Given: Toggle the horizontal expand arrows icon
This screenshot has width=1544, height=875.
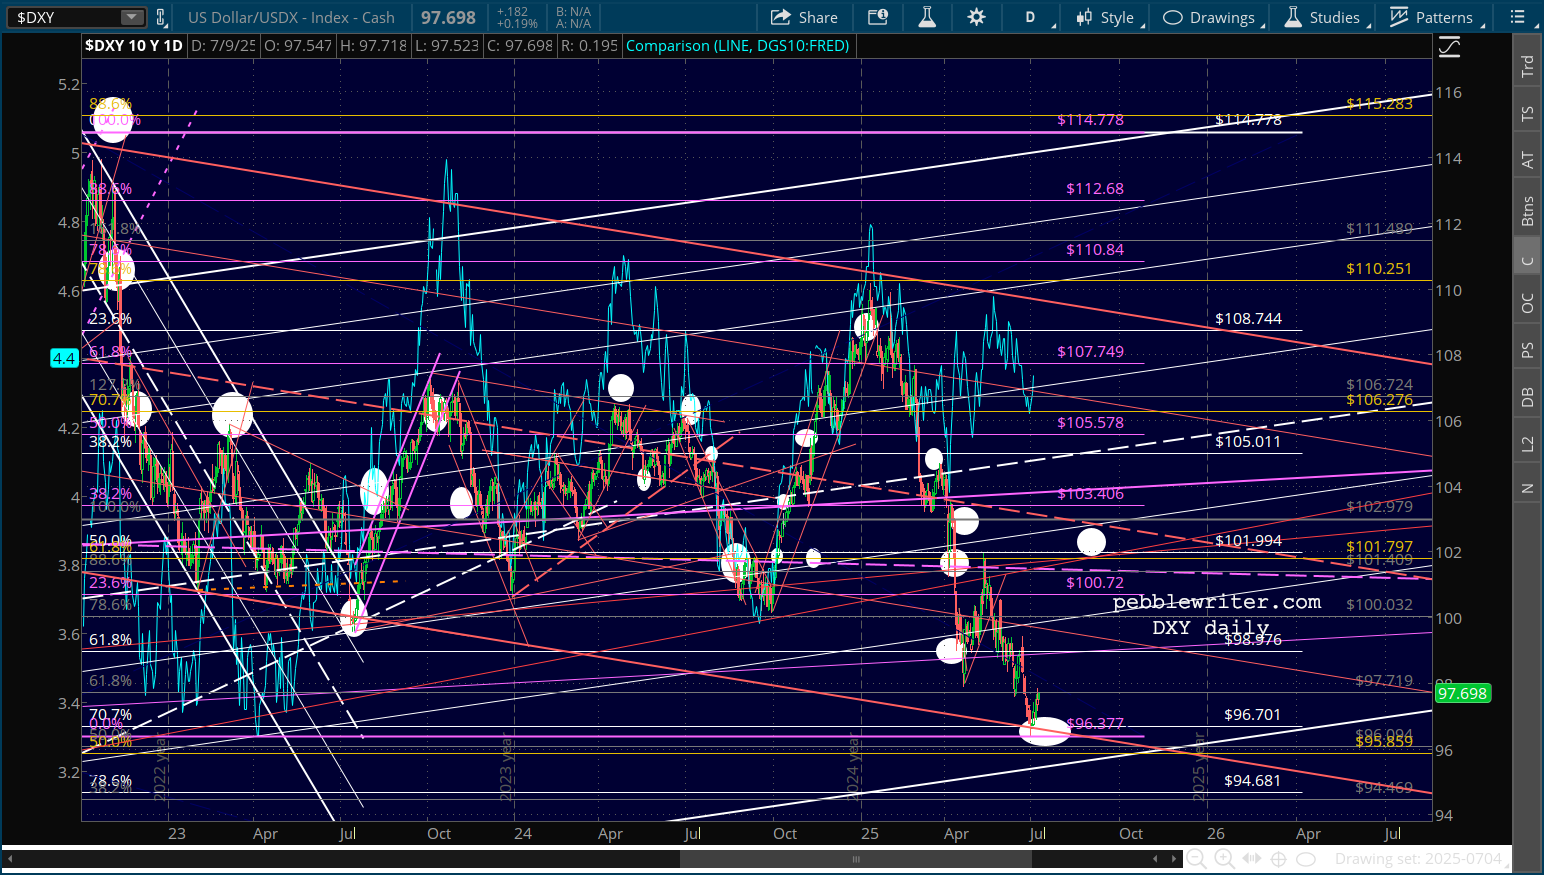Looking at the screenshot, I should click(1251, 858).
